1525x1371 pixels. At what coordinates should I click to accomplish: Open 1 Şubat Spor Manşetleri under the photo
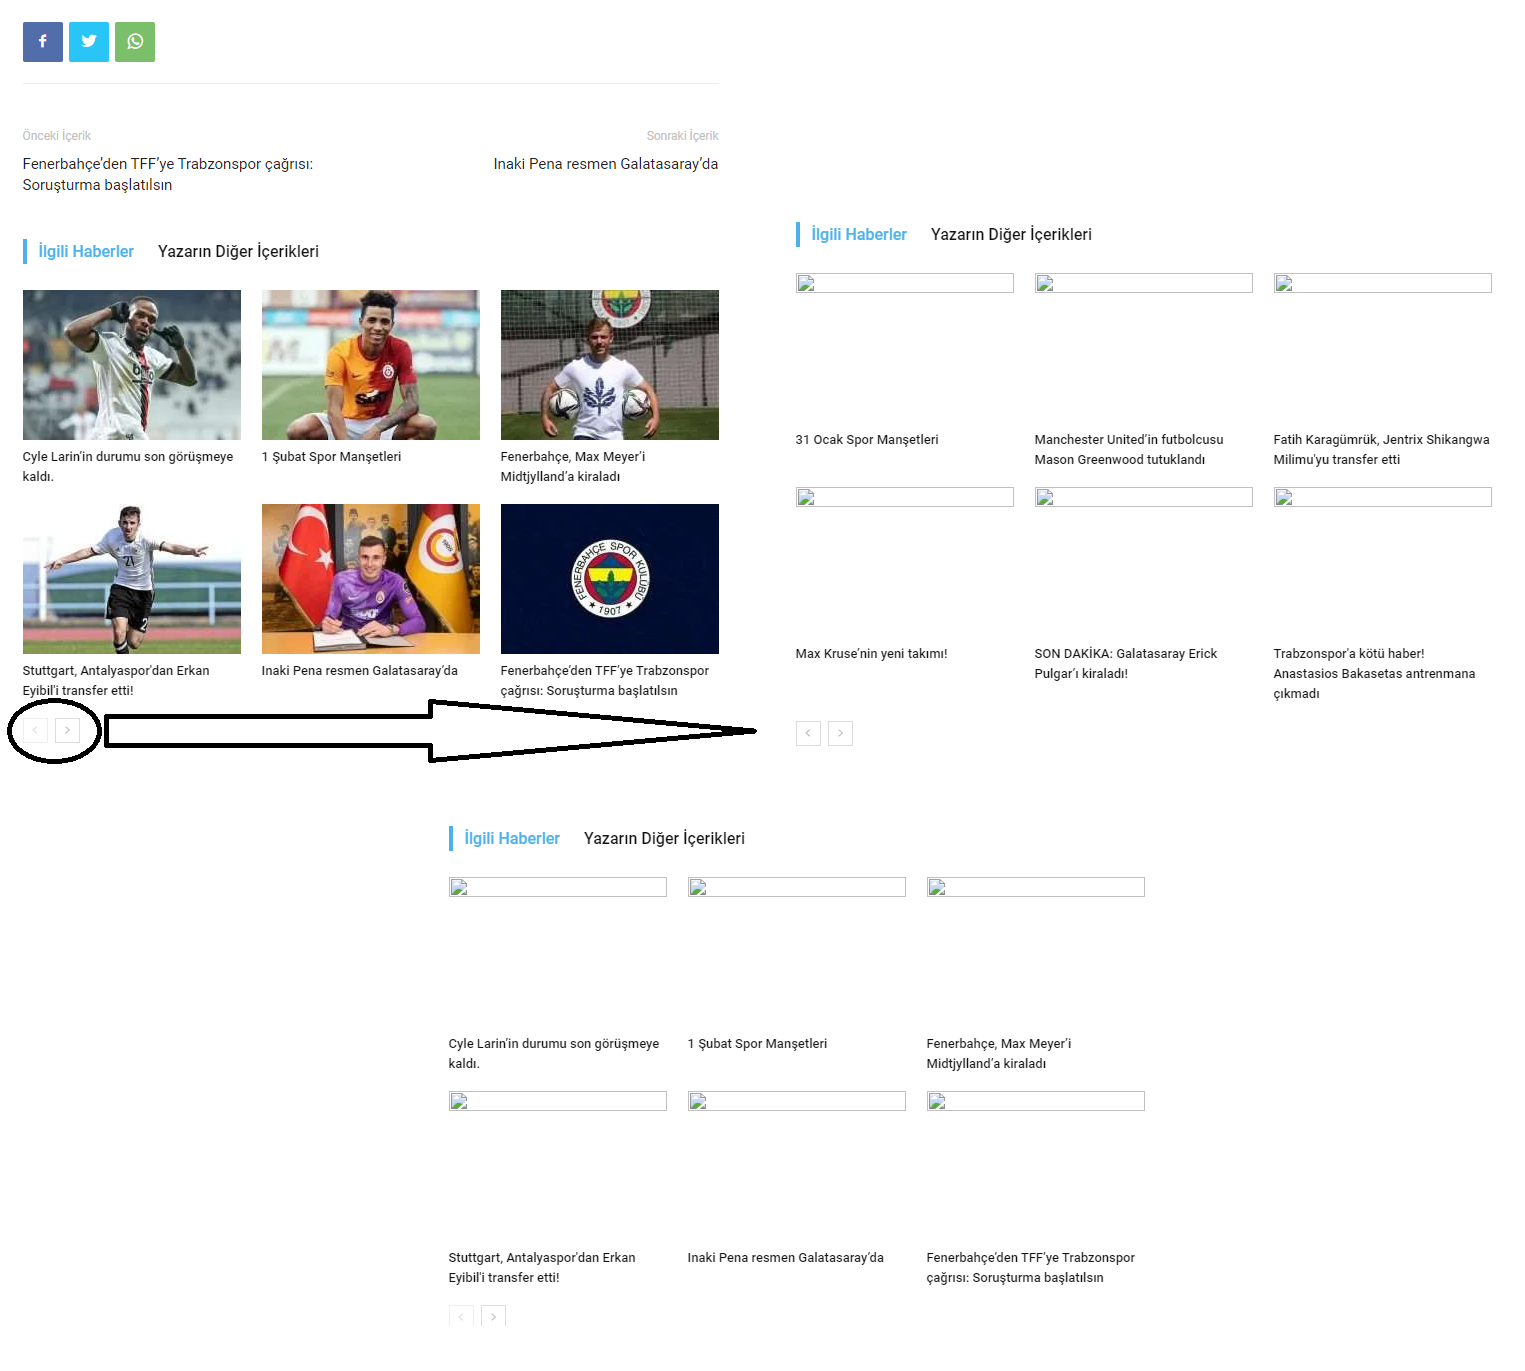point(331,457)
